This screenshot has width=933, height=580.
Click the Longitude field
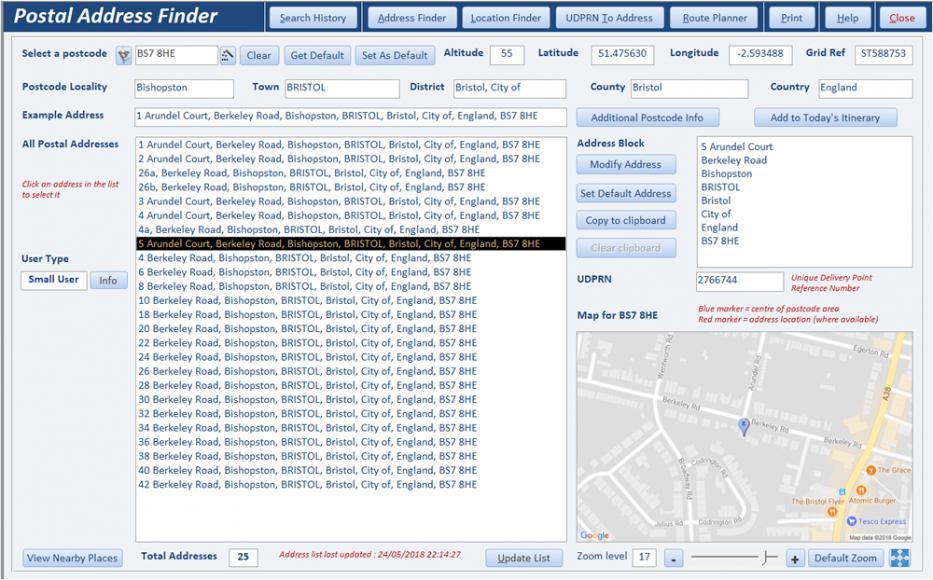click(x=760, y=54)
